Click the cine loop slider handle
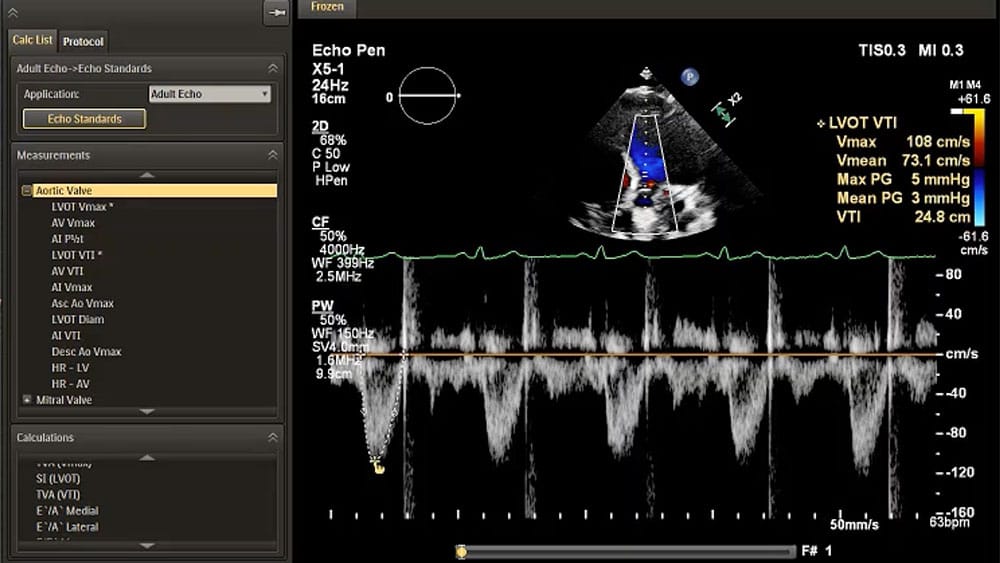Image resolution: width=1000 pixels, height=563 pixels. (461, 551)
